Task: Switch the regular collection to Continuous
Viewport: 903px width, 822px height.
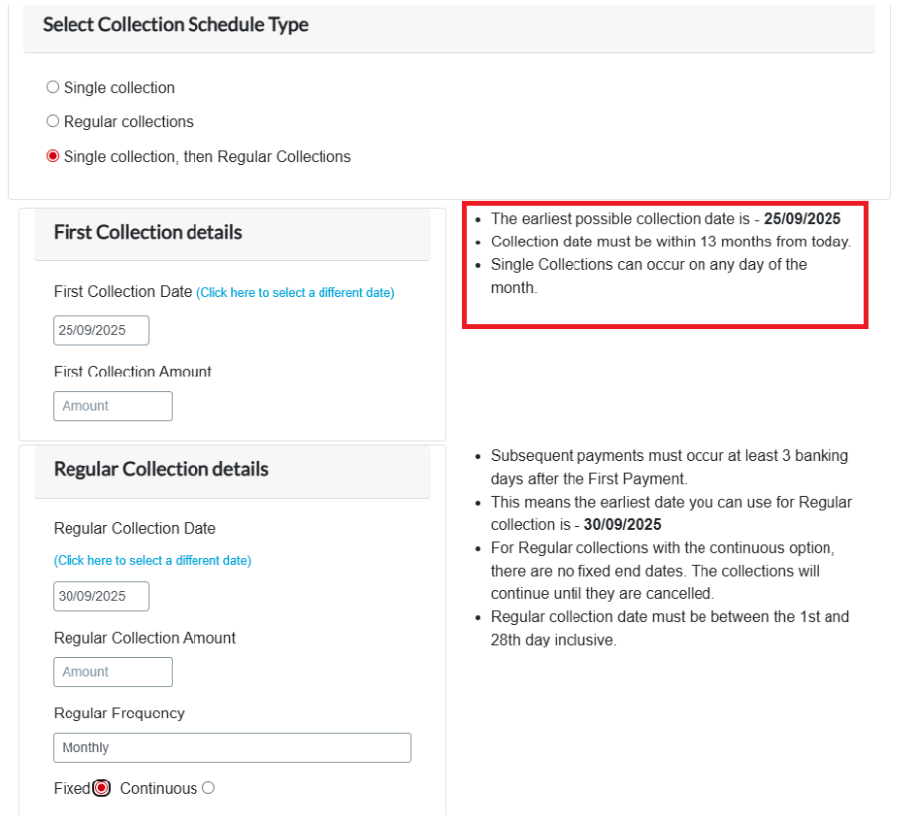Action: click(208, 788)
